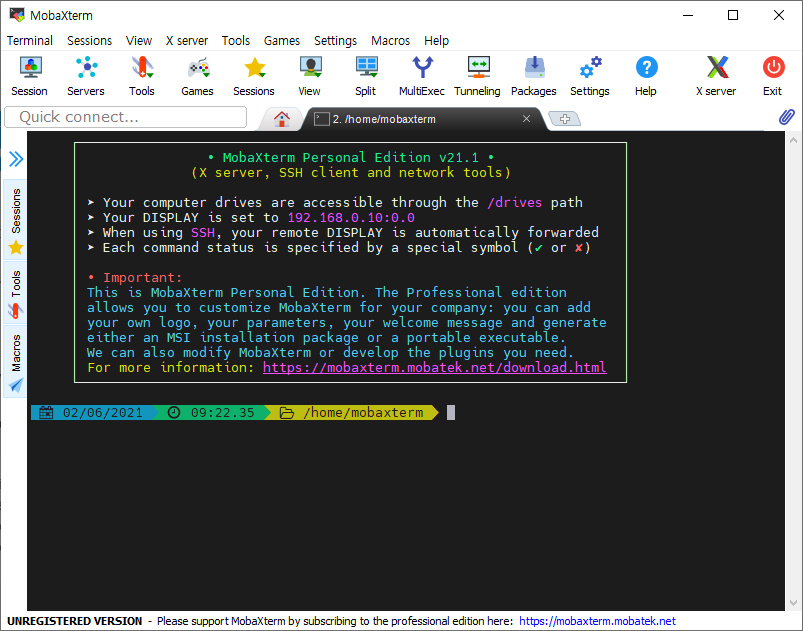Close the /home/mobaxterm tab
The width and height of the screenshot is (803, 631).
pos(526,119)
